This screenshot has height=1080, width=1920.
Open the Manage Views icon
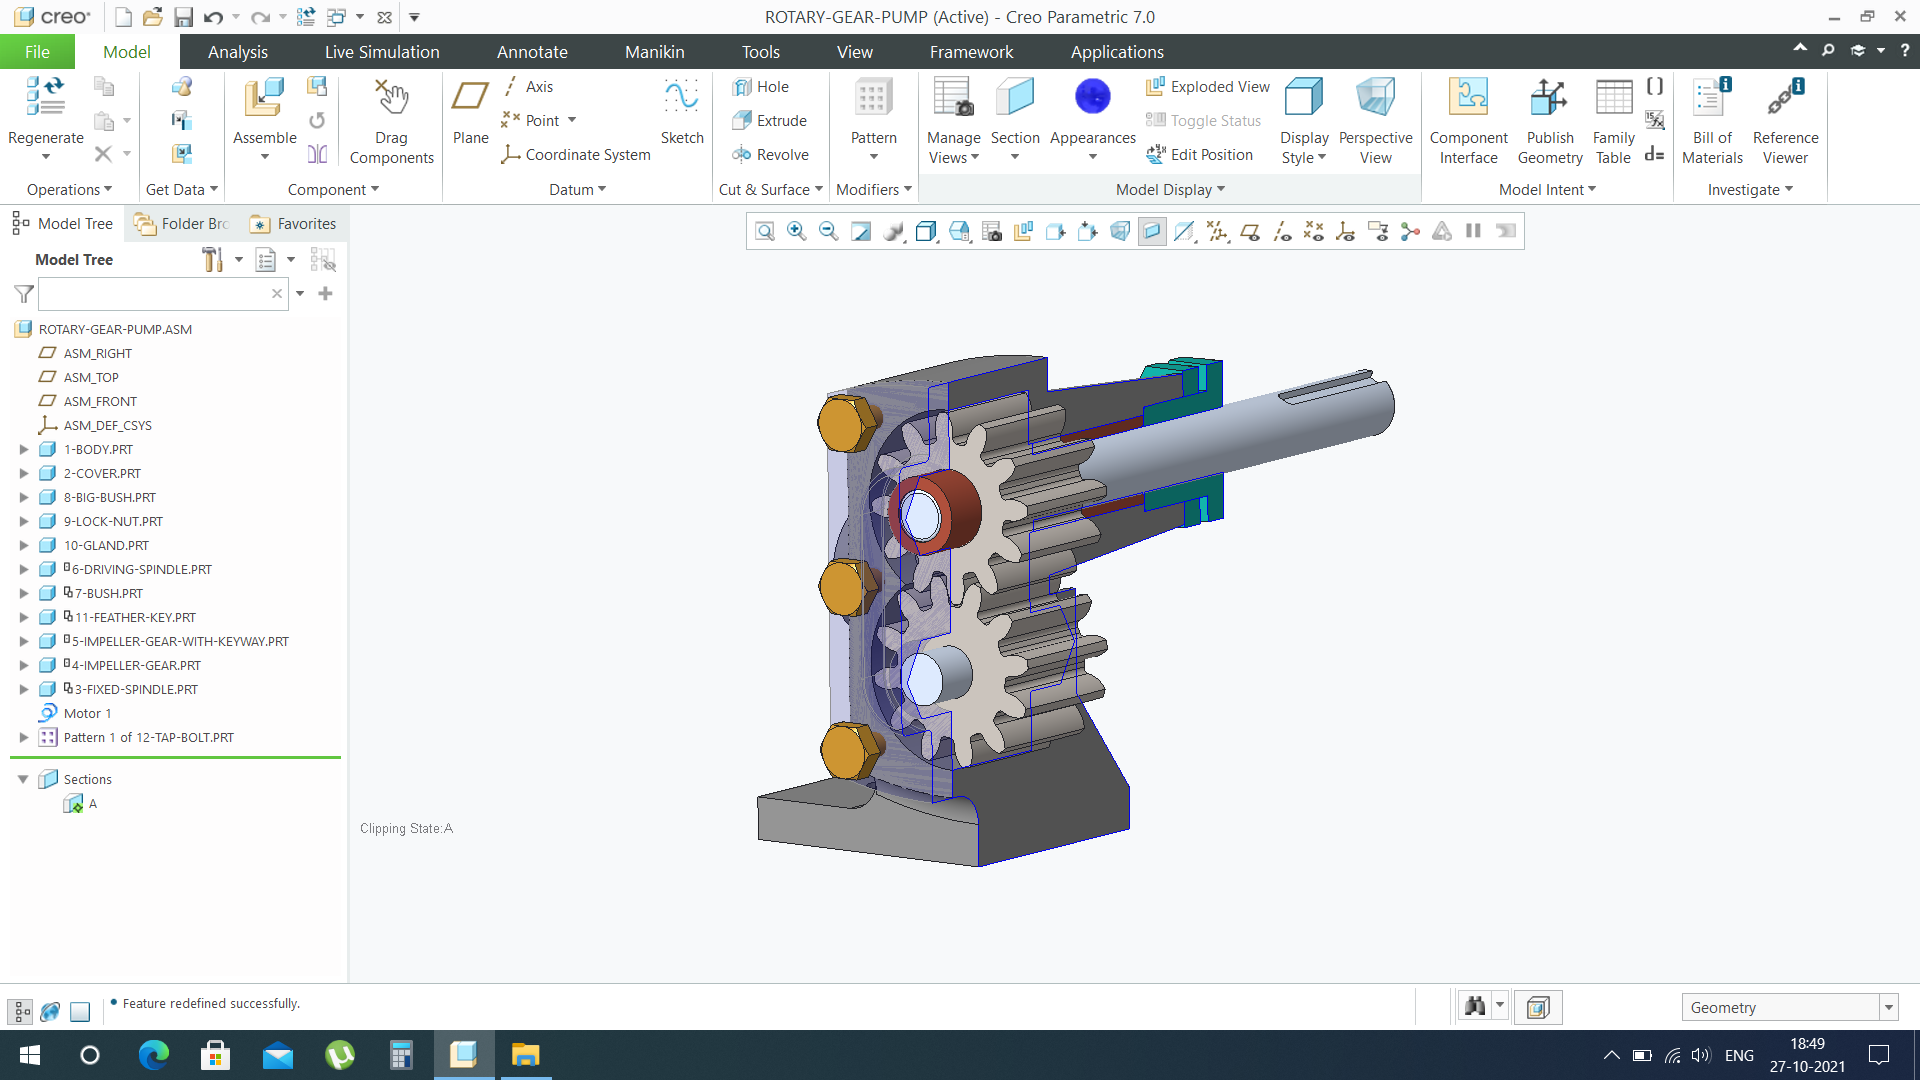pyautogui.click(x=952, y=98)
